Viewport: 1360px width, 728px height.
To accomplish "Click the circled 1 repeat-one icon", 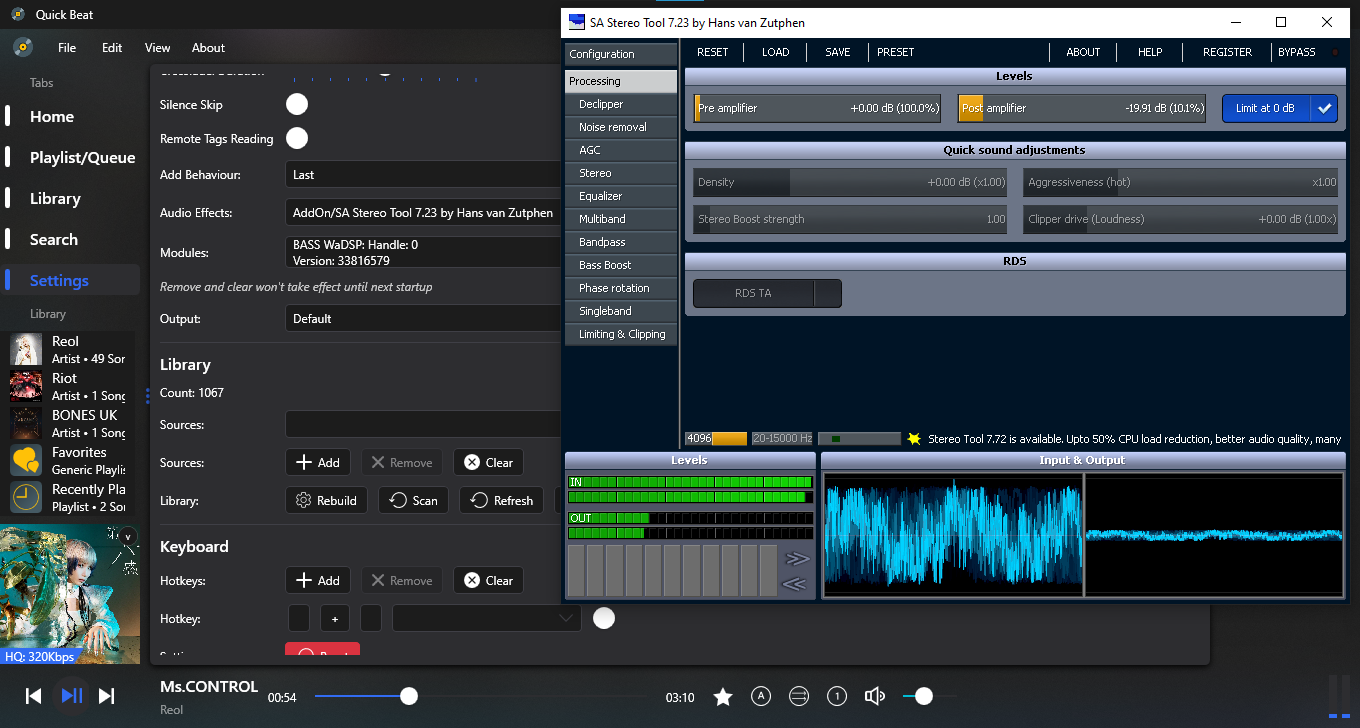I will [838, 697].
